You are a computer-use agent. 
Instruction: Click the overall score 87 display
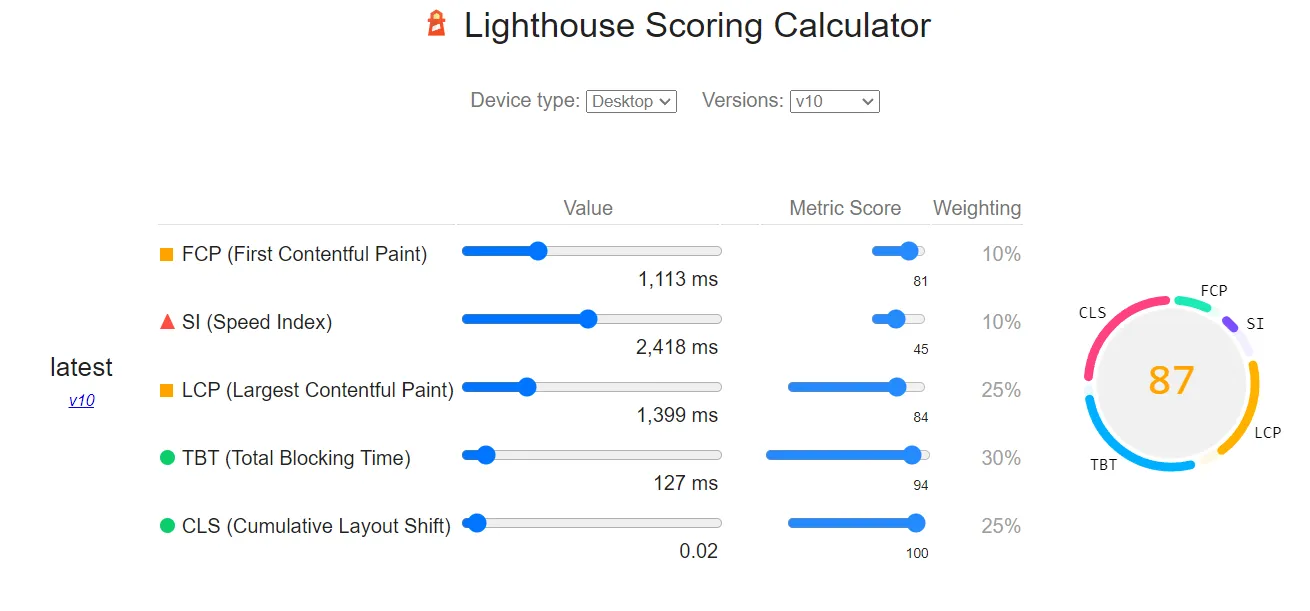point(1172,380)
